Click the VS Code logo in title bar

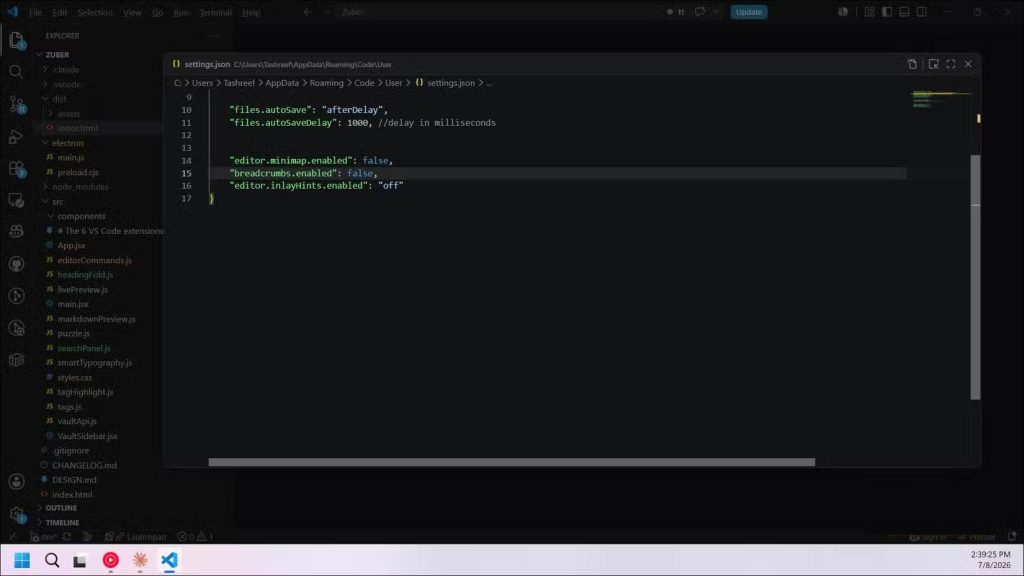(12, 12)
